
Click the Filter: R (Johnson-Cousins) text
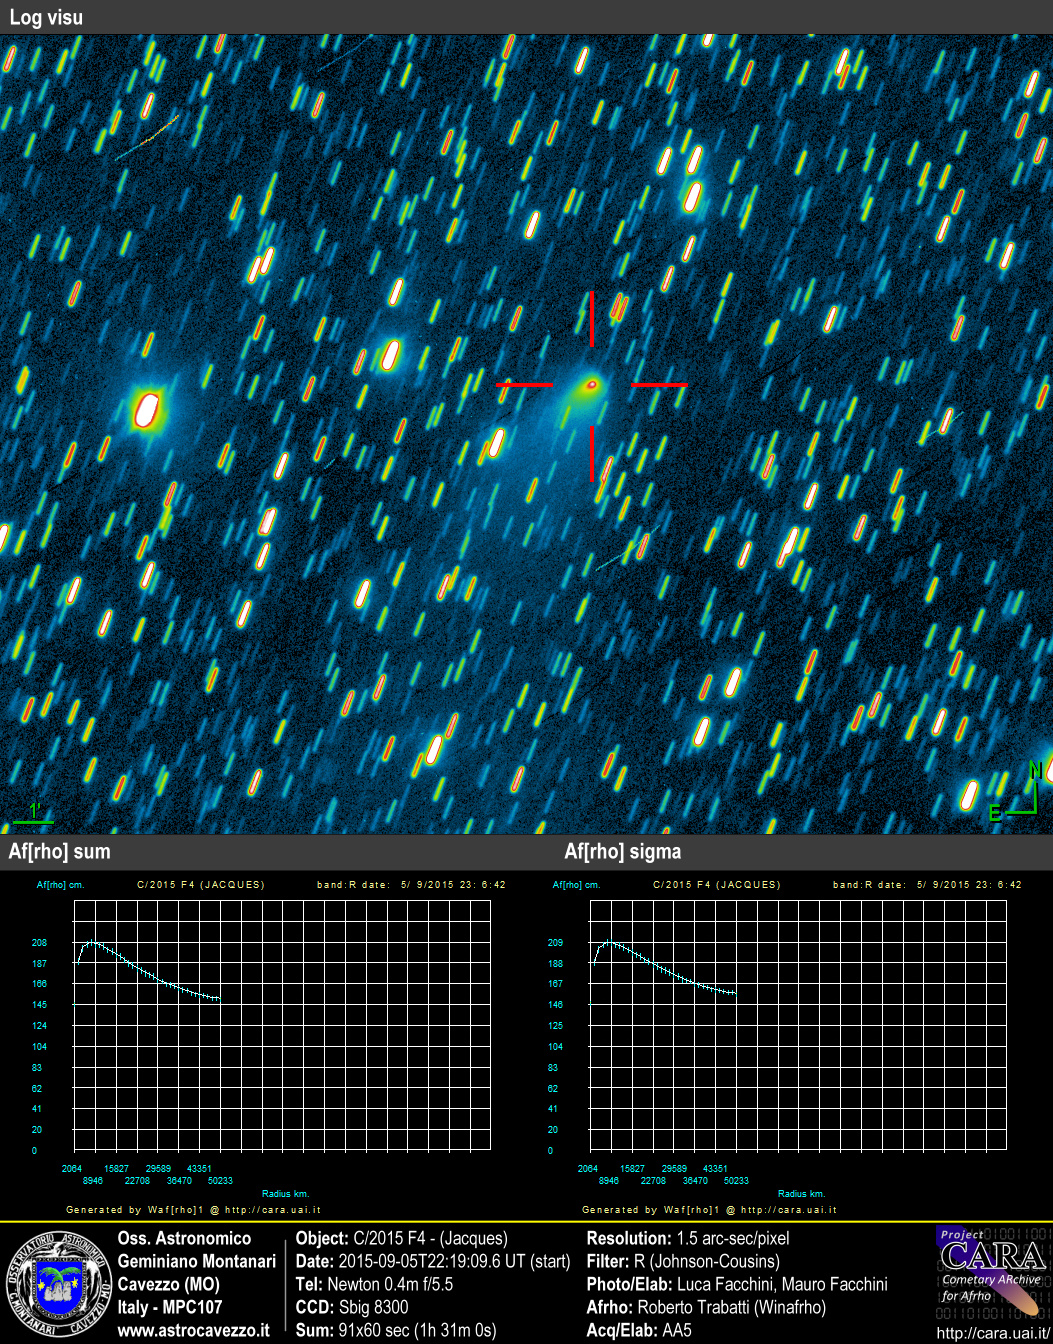682,1261
